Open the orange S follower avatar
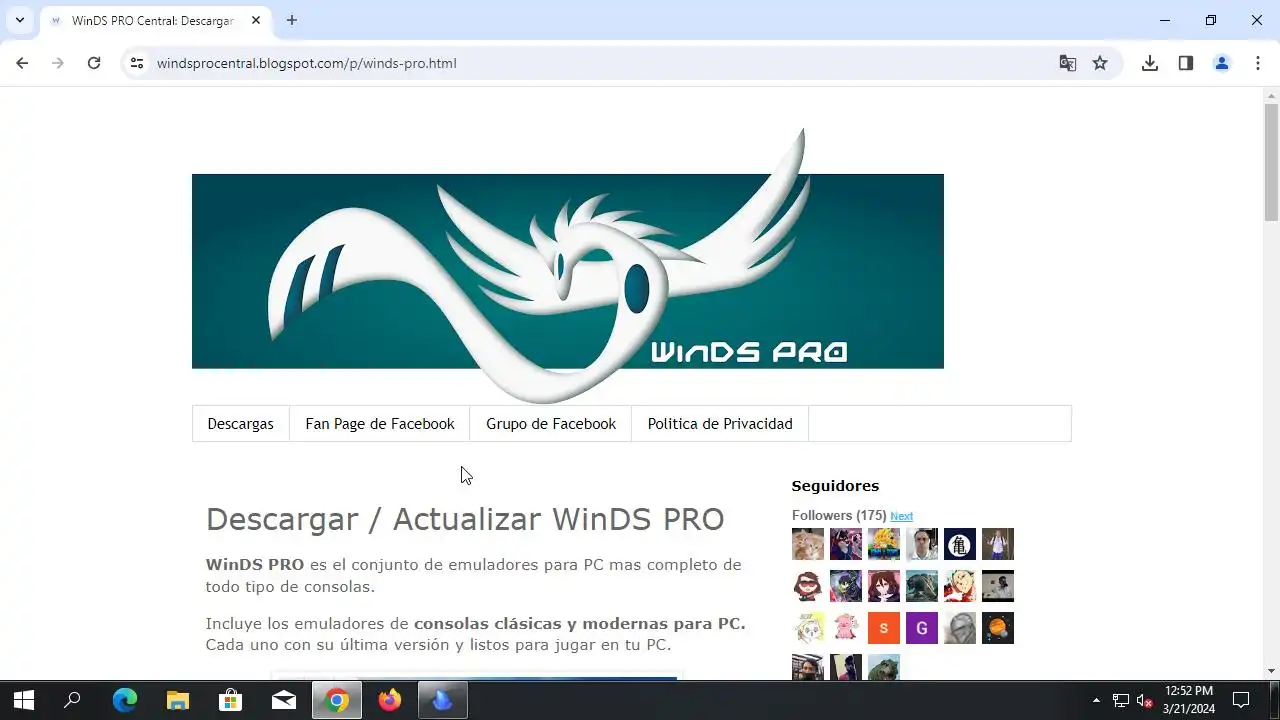1280x720 pixels. (x=884, y=628)
